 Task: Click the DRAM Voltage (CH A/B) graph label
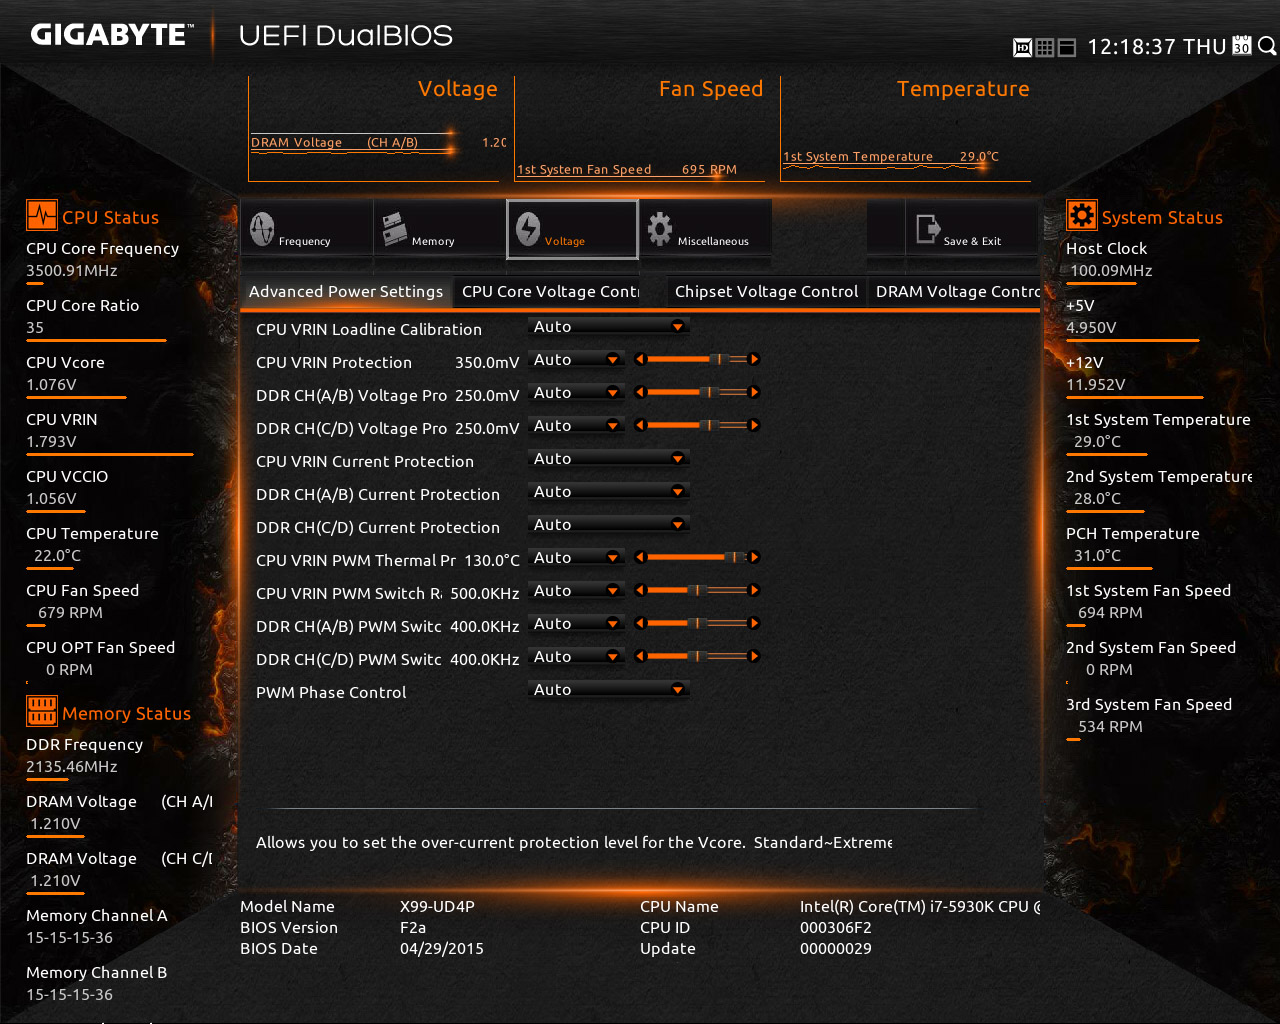[x=335, y=142]
